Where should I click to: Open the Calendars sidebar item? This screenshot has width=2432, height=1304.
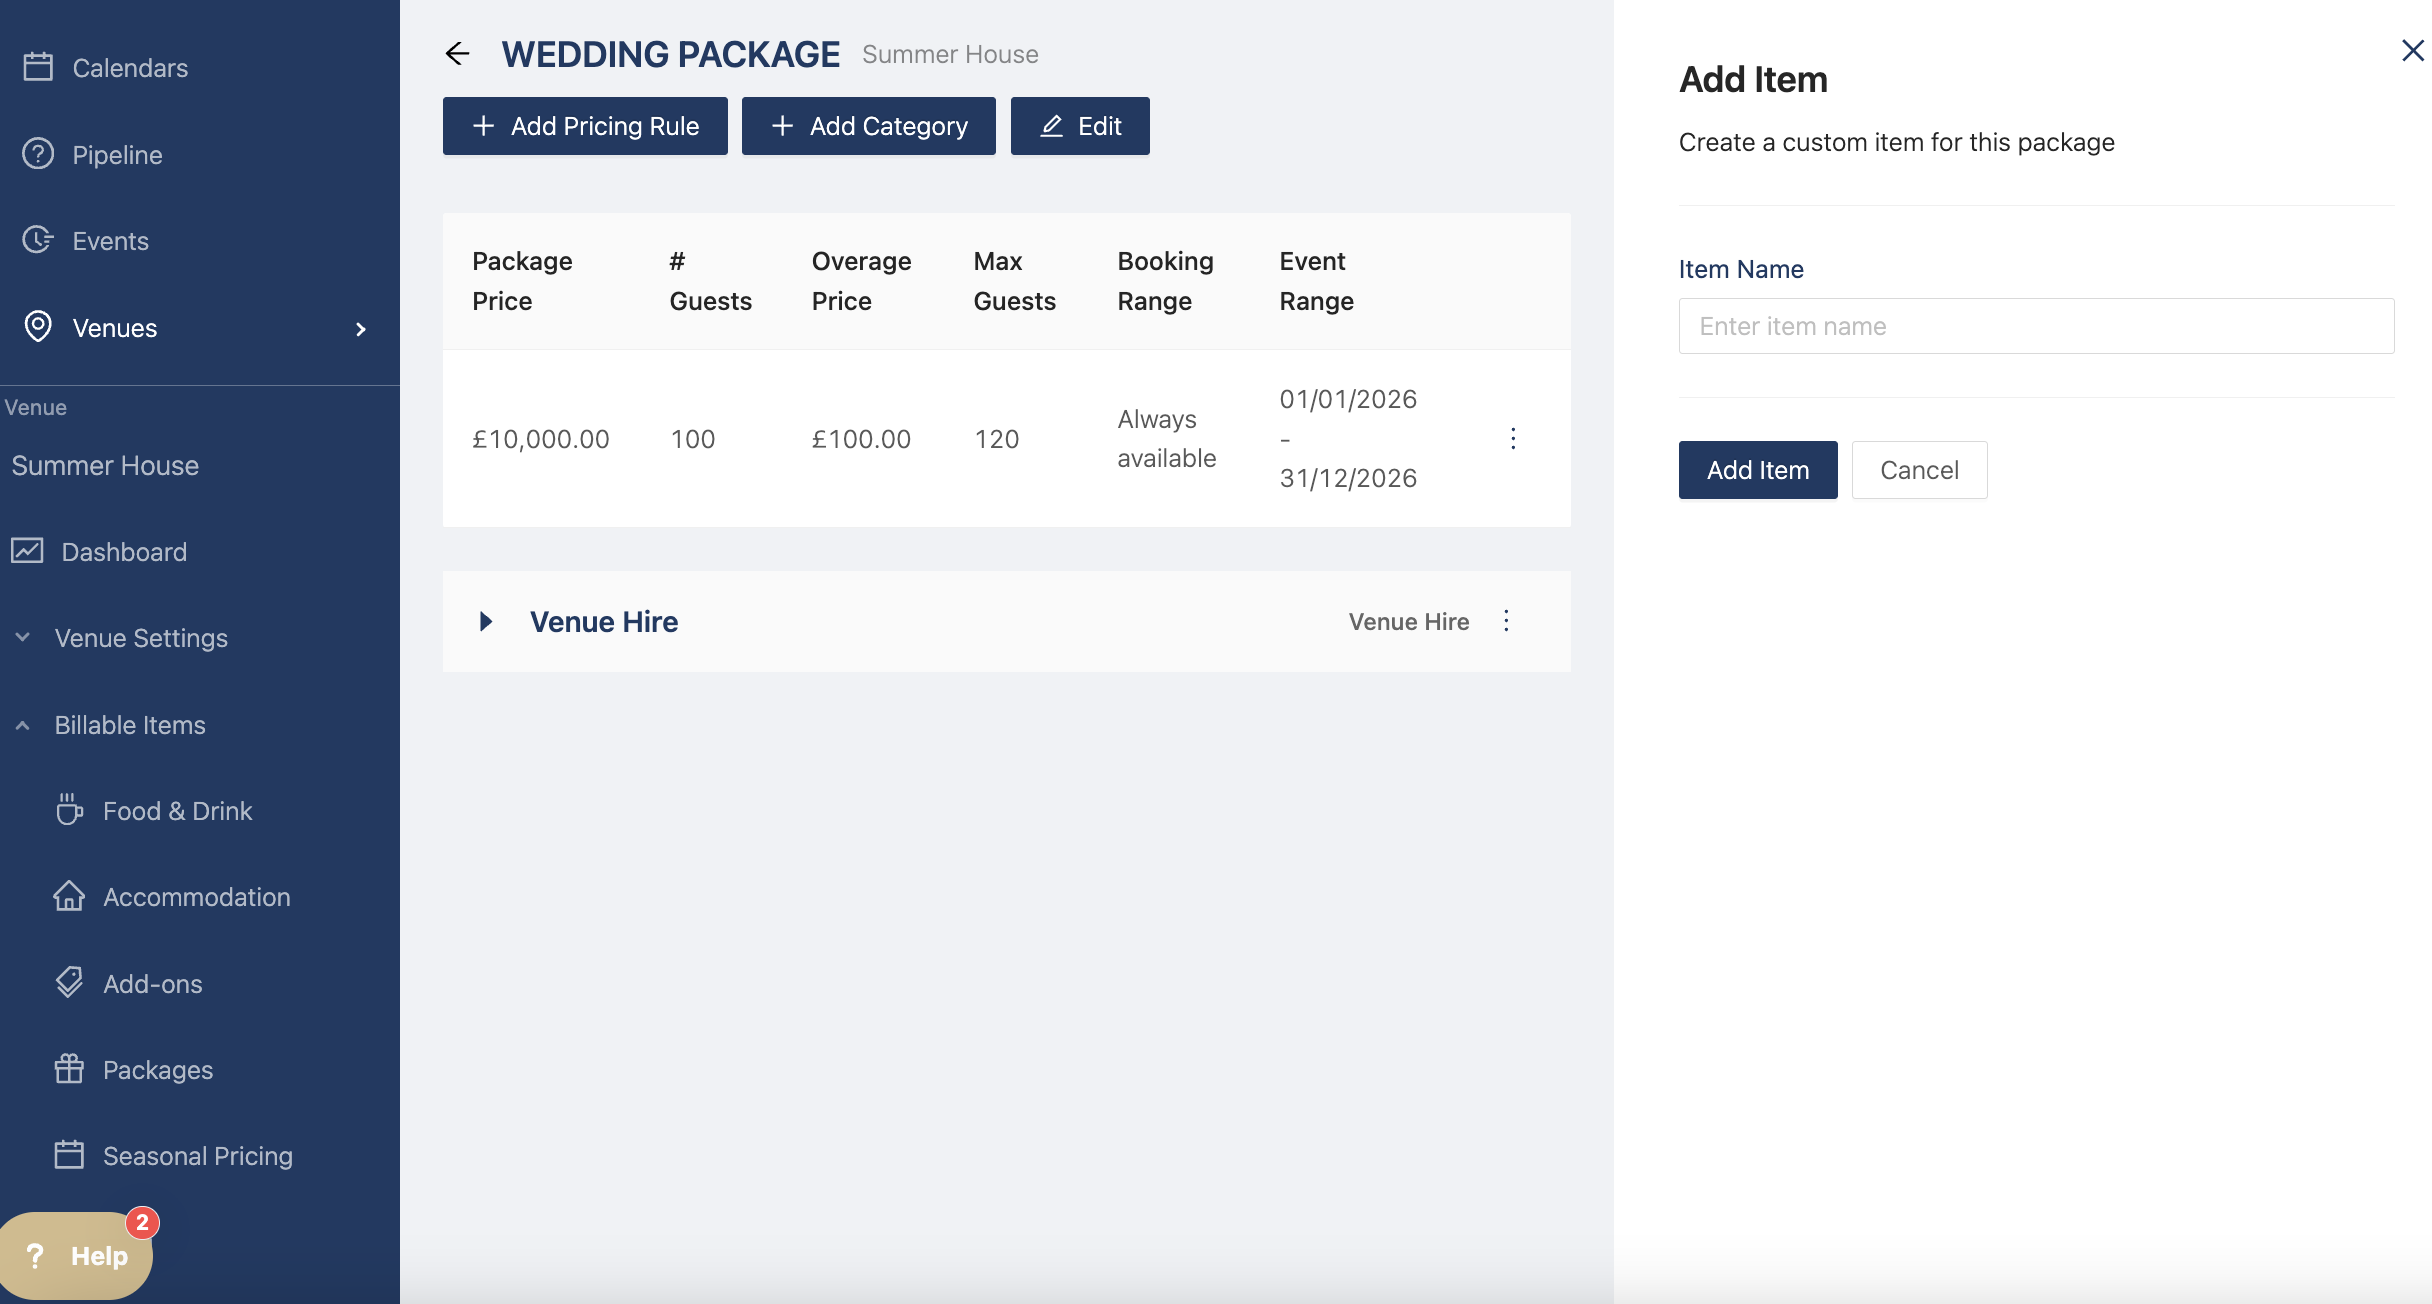tap(129, 68)
